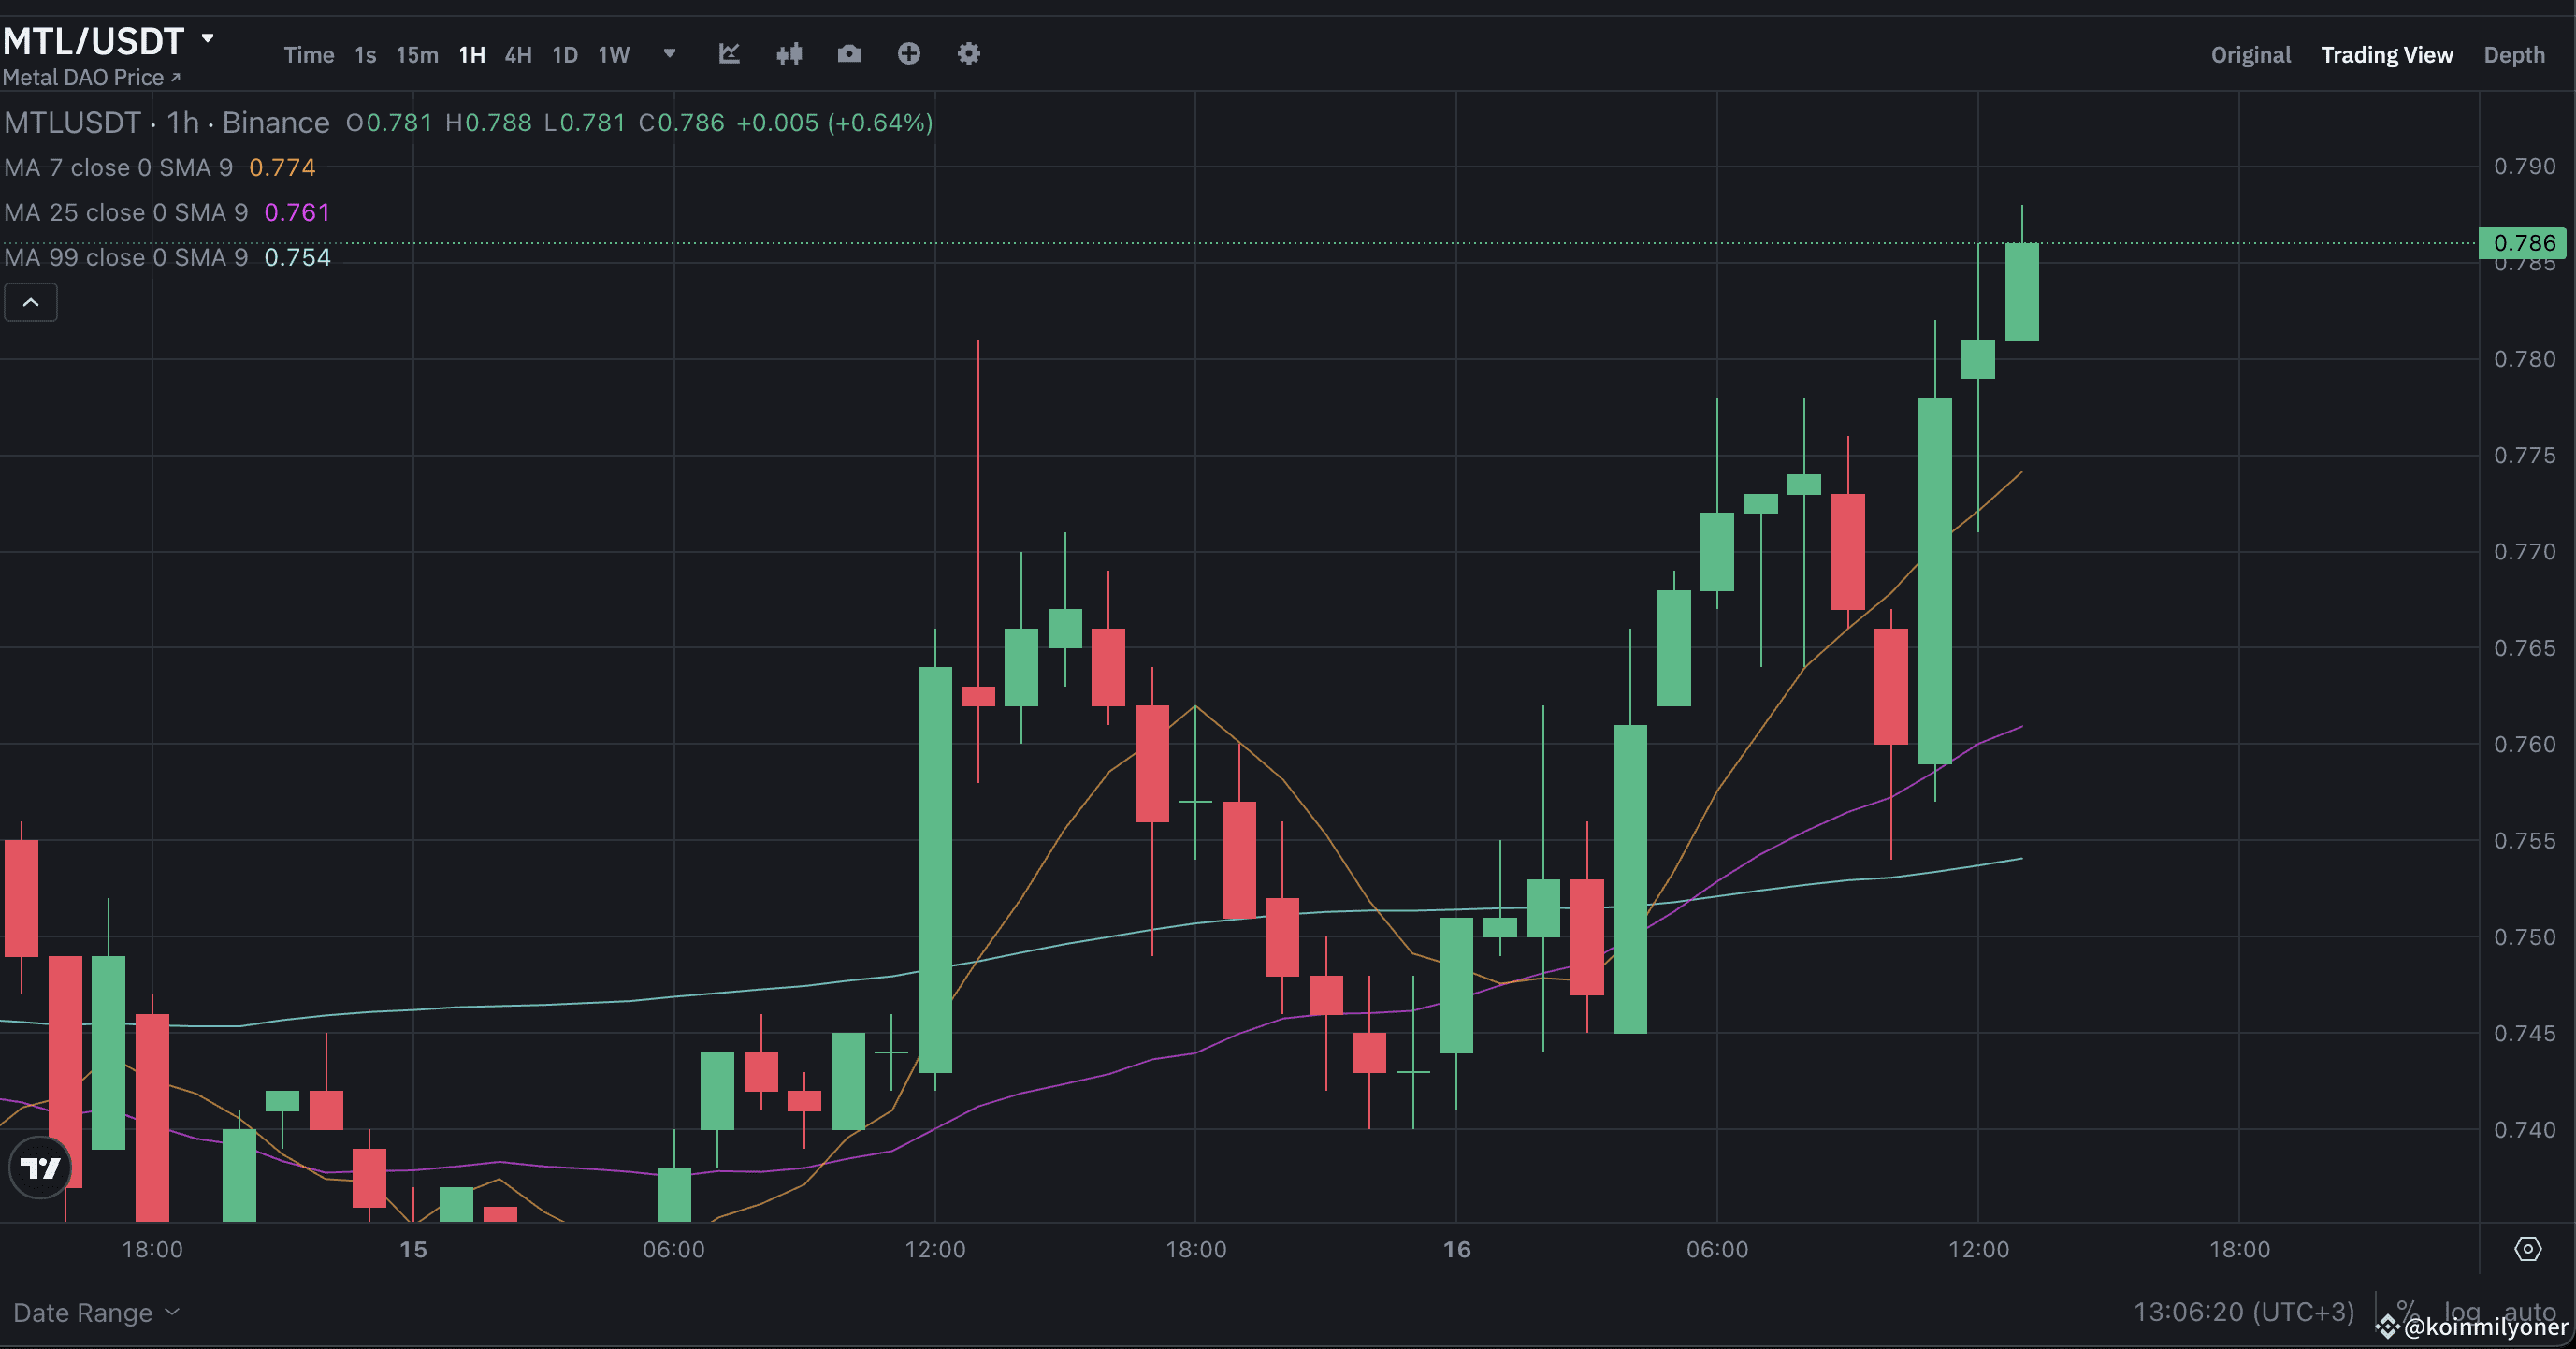Switch to the Original chart tab

pos(2250,55)
